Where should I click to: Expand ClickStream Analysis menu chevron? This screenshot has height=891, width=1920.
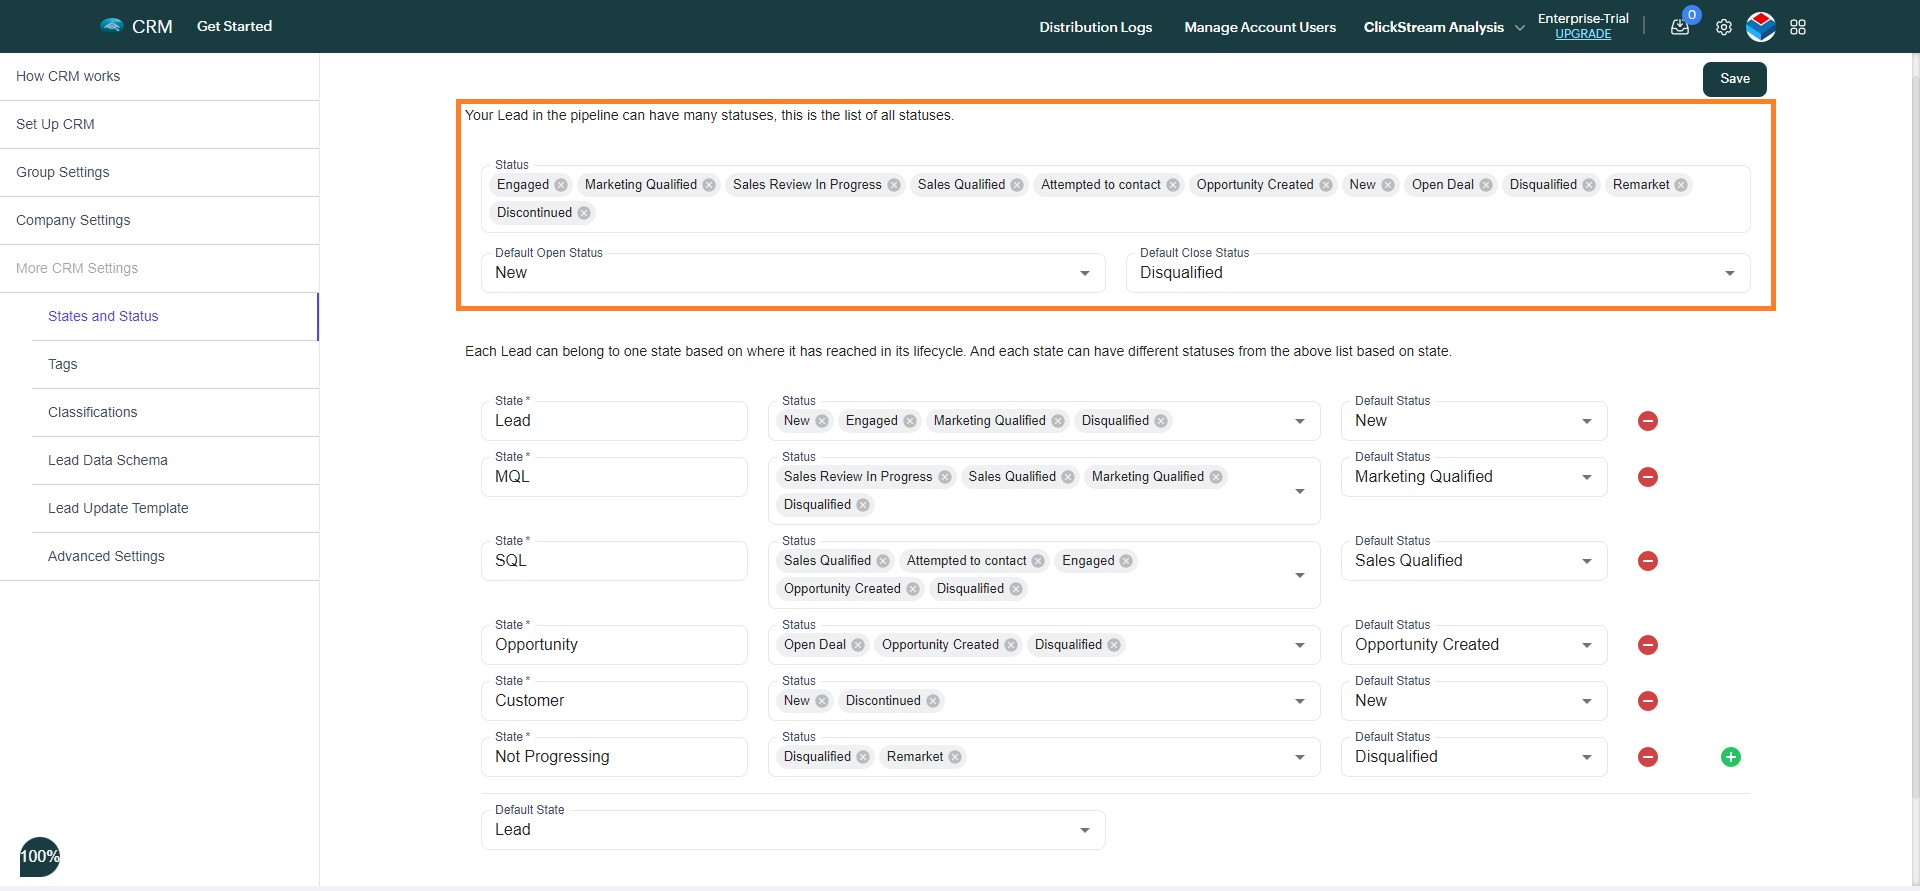point(1520,28)
